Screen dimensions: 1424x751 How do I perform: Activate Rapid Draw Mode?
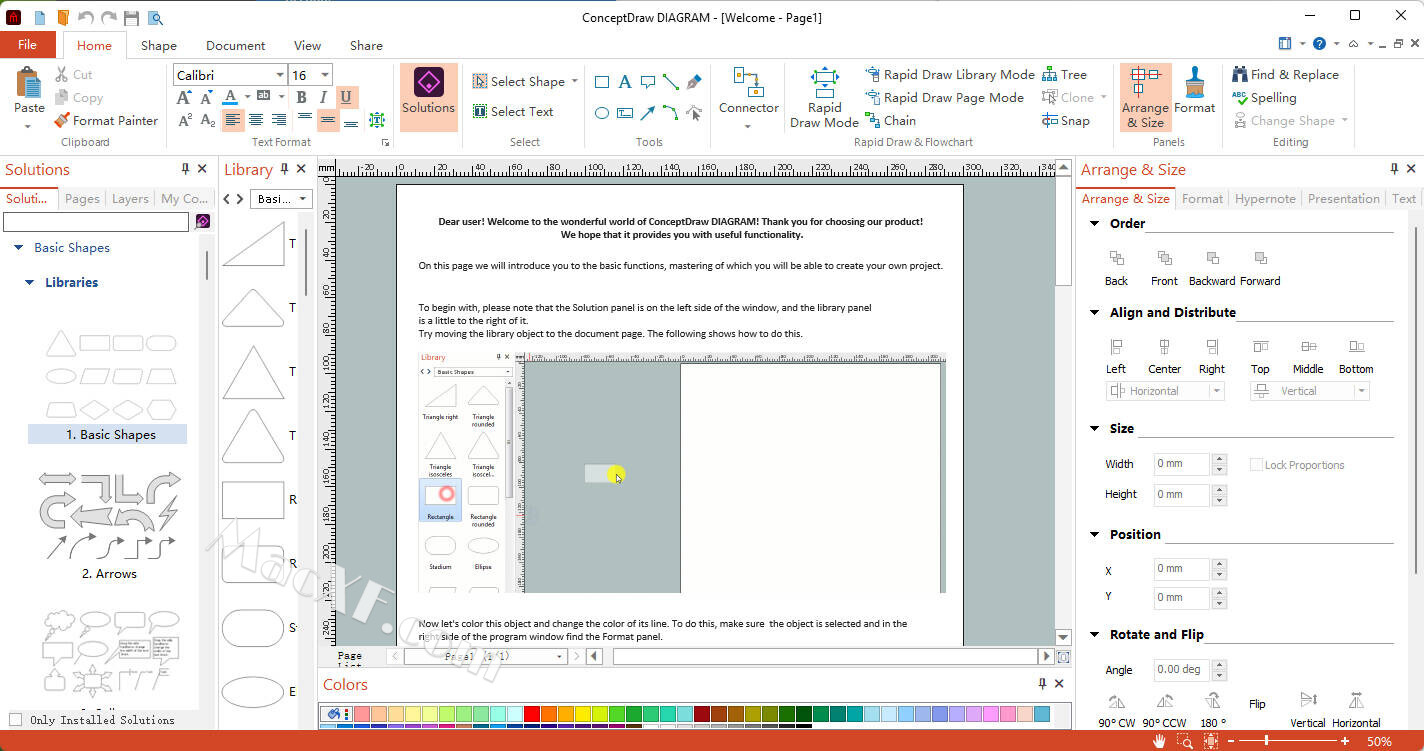(x=824, y=98)
